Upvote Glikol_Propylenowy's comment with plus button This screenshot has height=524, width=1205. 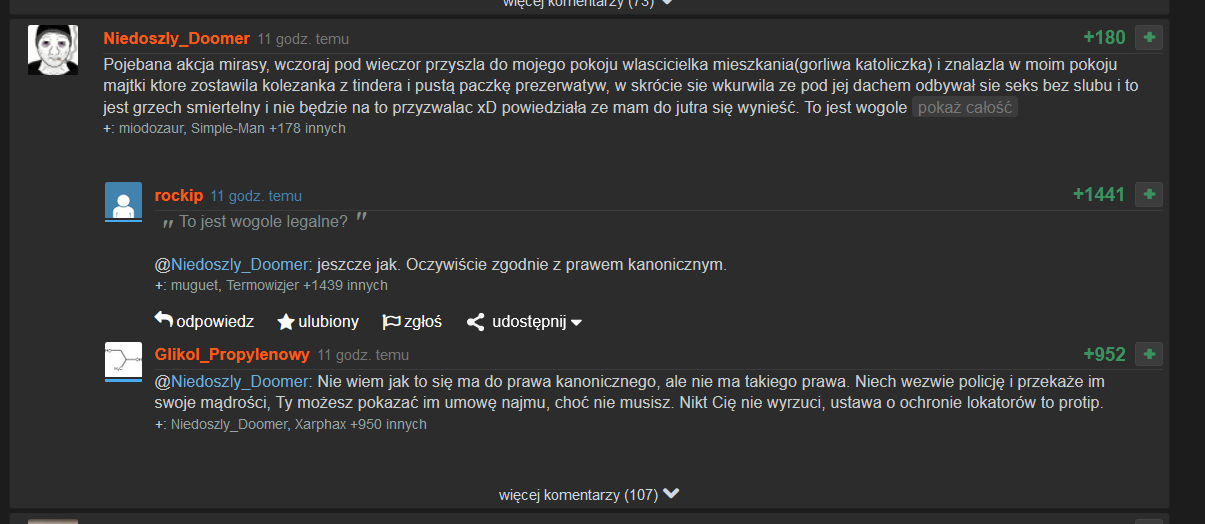(1149, 354)
